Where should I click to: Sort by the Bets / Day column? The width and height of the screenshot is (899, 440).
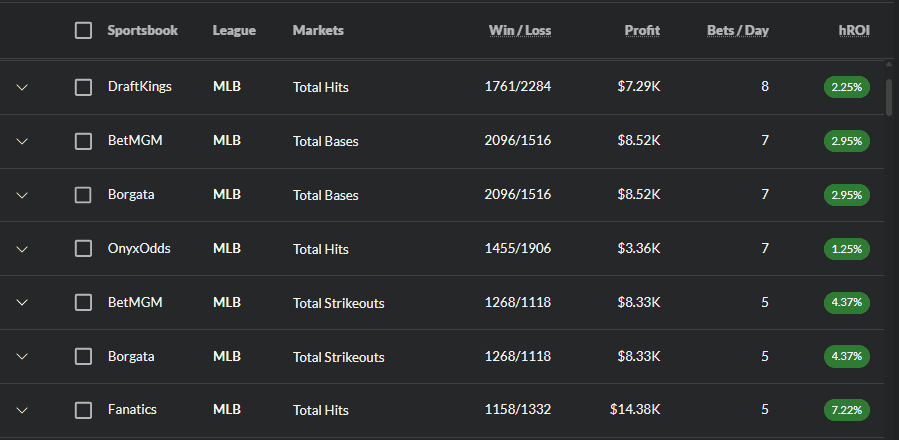pos(737,30)
